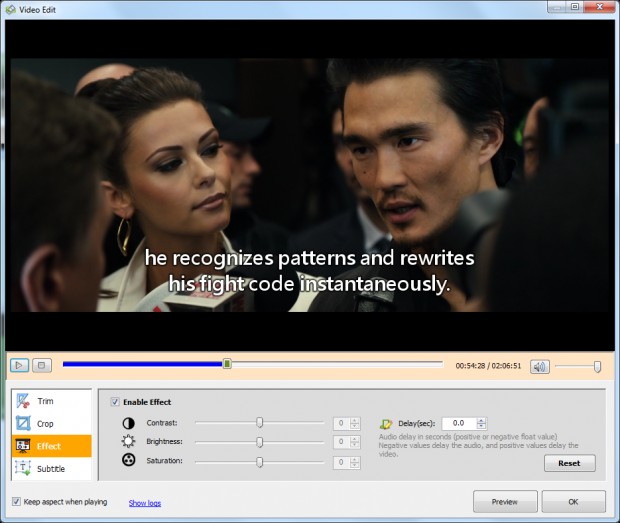The image size is (620, 523).
Task: Click the Crop frame icon
Action: [23, 423]
